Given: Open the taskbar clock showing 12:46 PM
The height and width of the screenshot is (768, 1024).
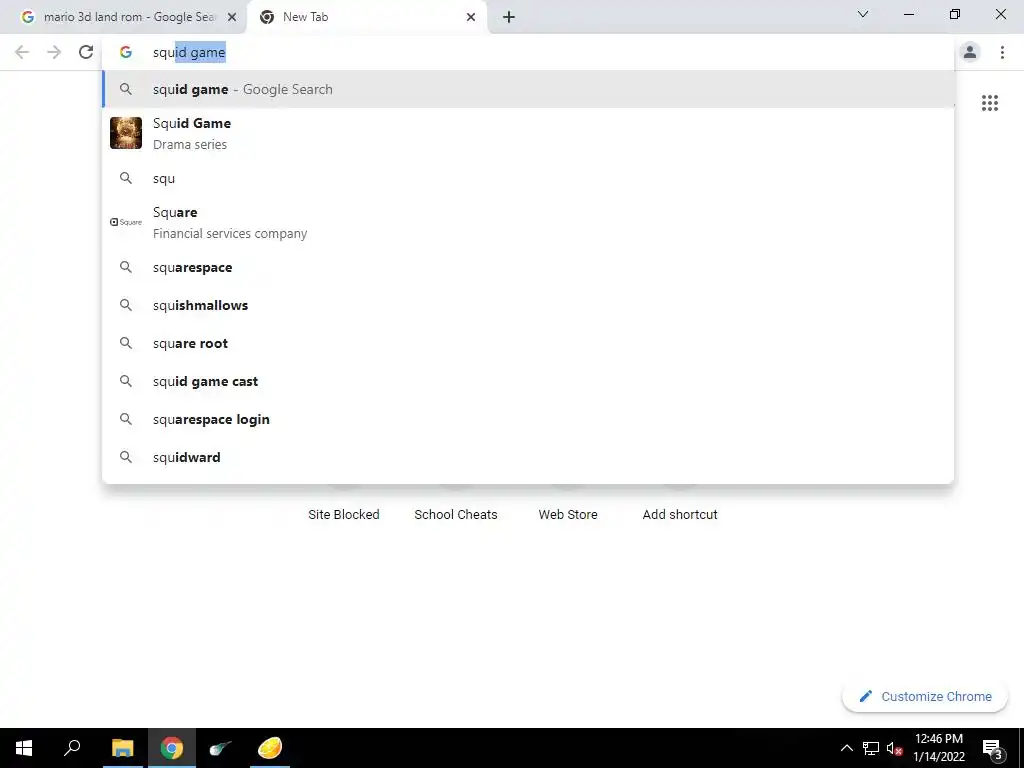Looking at the screenshot, I should pyautogui.click(x=938, y=748).
